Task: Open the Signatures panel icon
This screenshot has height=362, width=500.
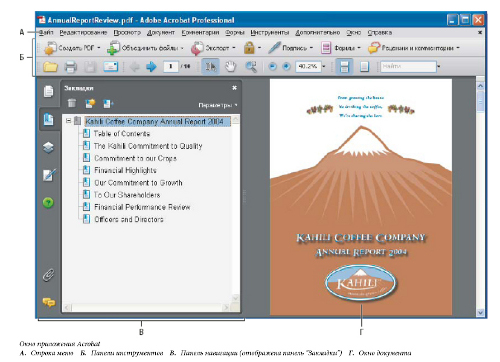Action: pyautogui.click(x=49, y=175)
